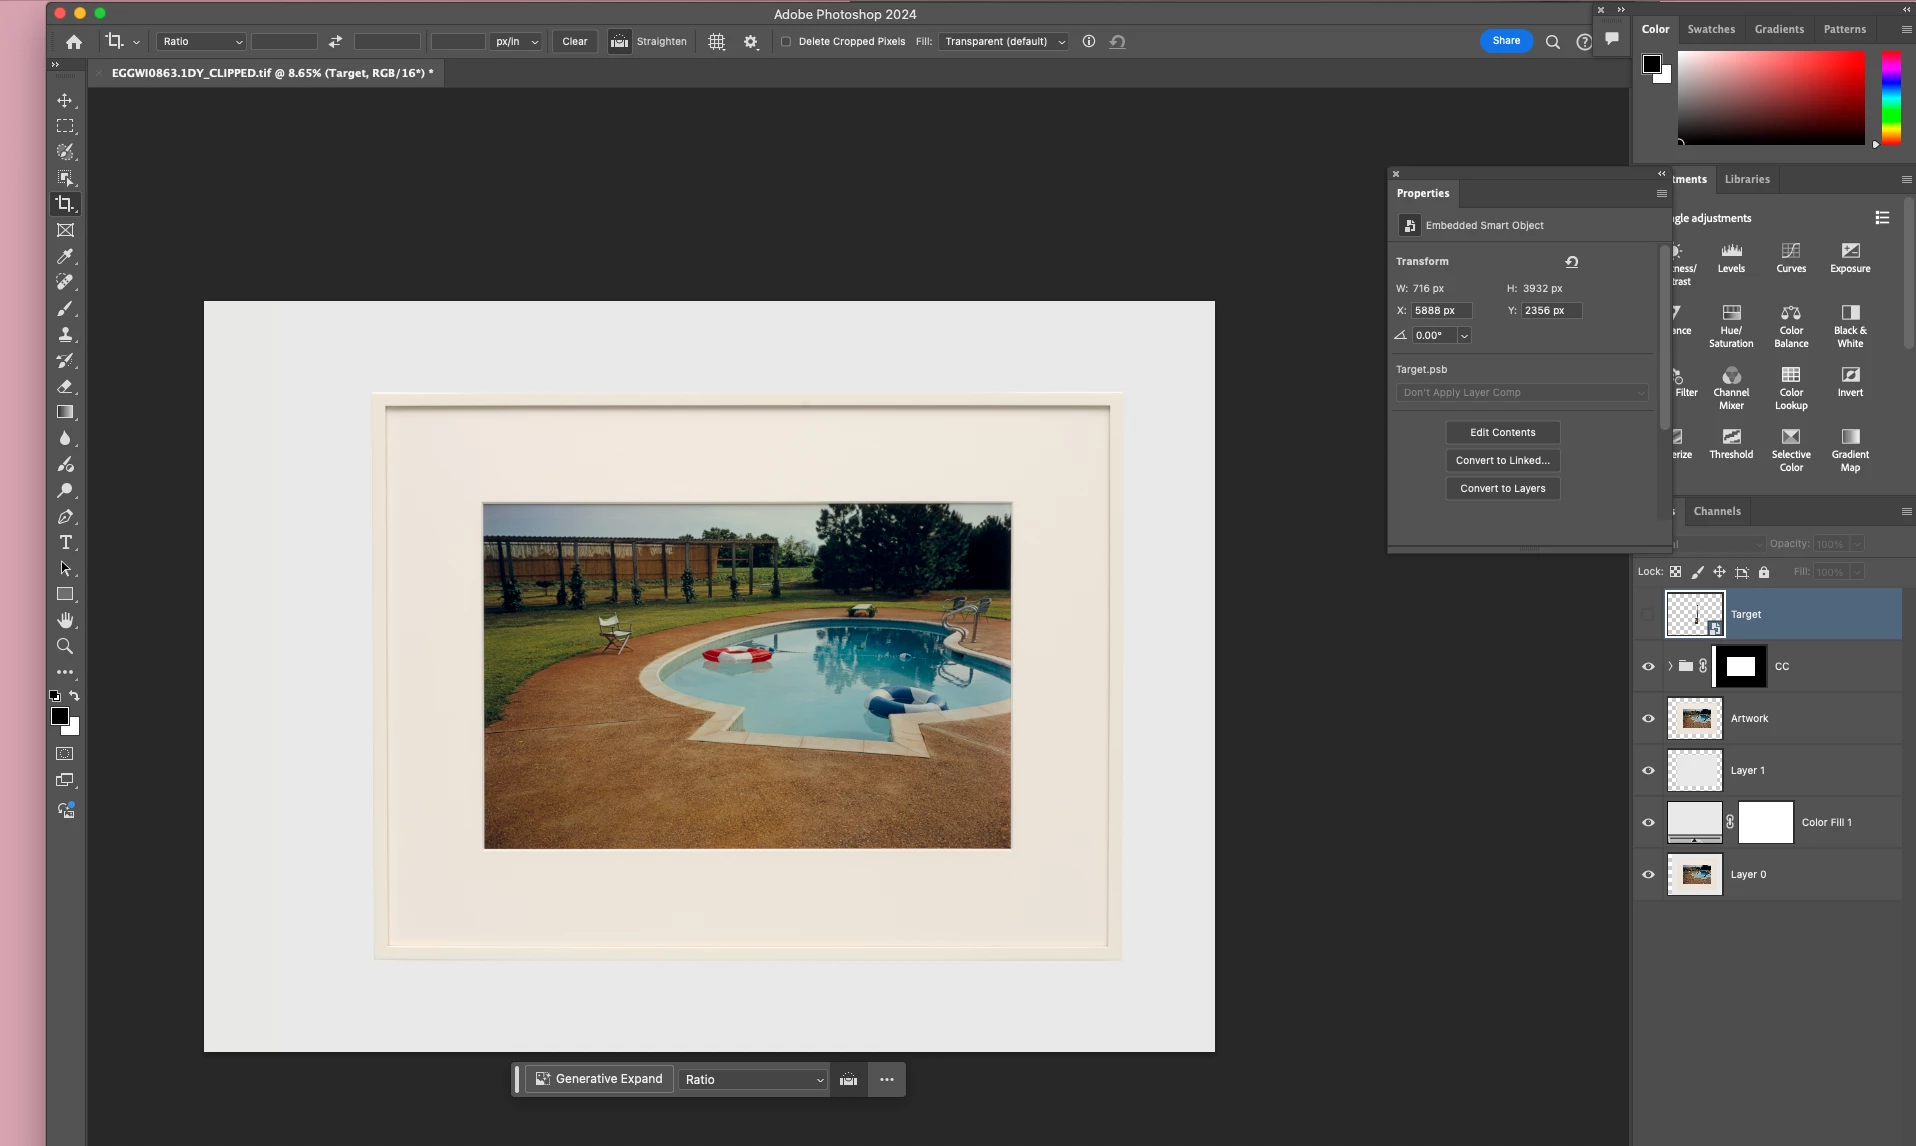Image resolution: width=1916 pixels, height=1146 pixels.
Task: Click the Edit Contents button
Action: 1502,433
